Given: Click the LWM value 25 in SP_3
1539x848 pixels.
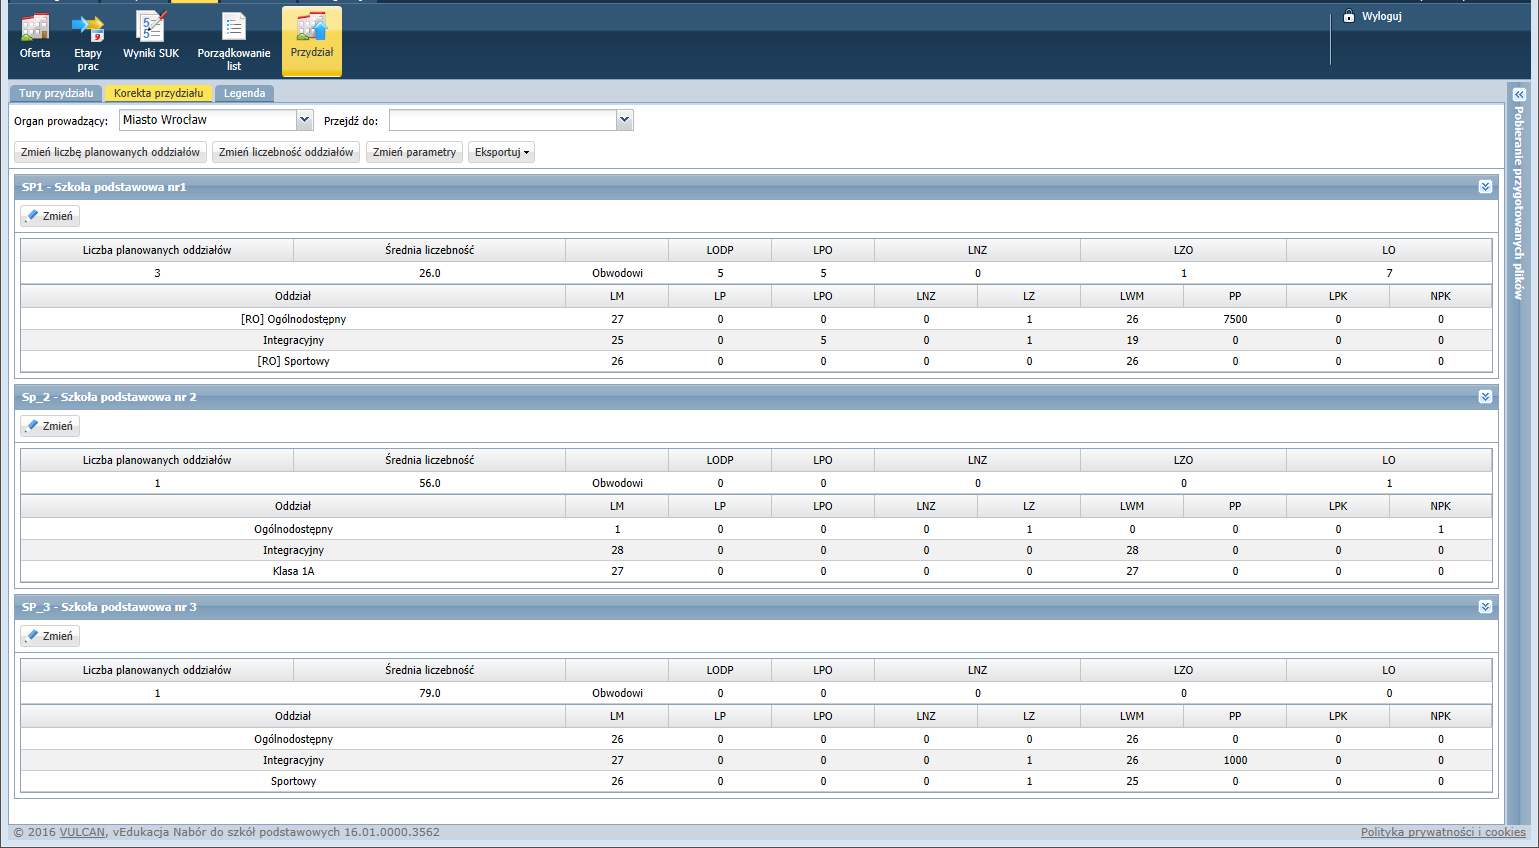Looking at the screenshot, I should pos(1132,781).
